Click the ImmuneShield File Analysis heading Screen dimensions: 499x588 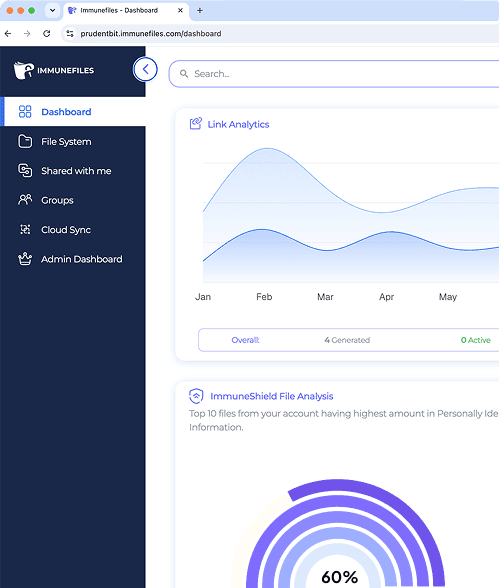[272, 396]
